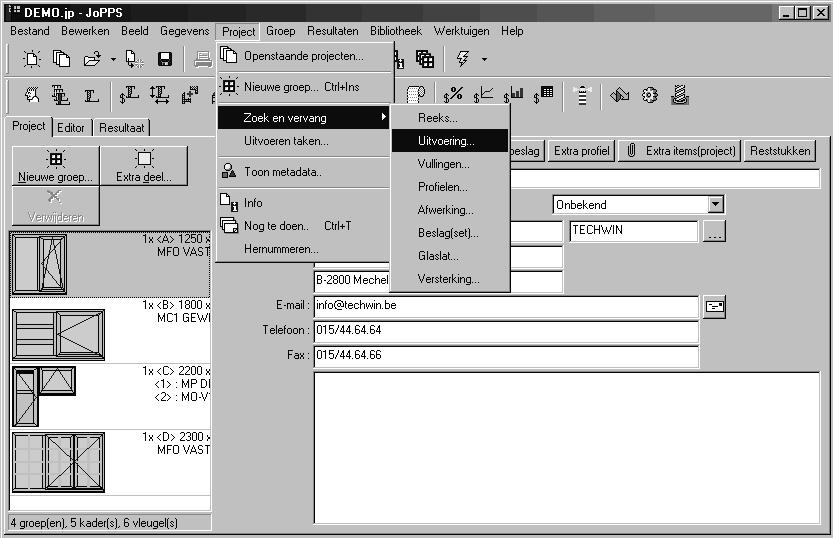This screenshot has width=833, height=538.
Task: Select group B MC1 window thumbnail
Action: 58,335
